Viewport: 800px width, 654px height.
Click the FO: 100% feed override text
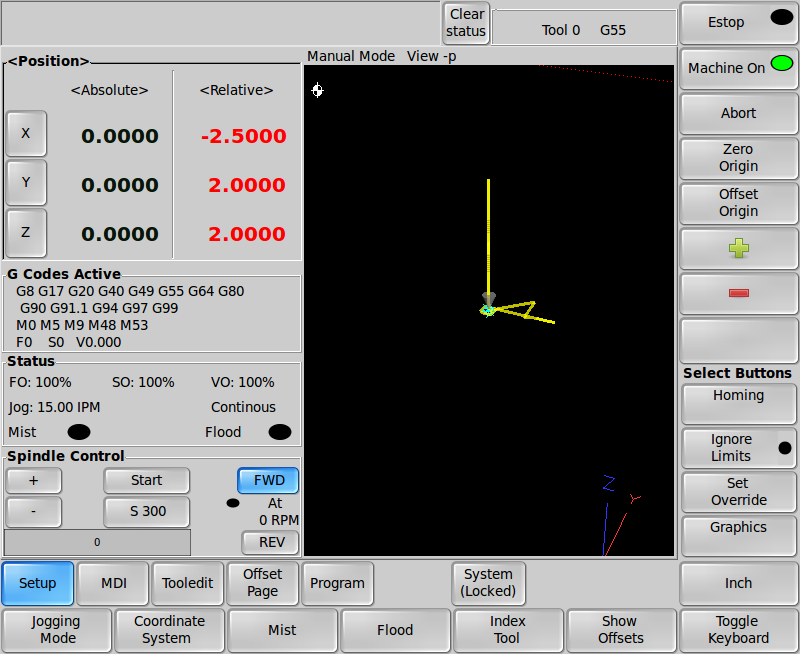click(40, 383)
